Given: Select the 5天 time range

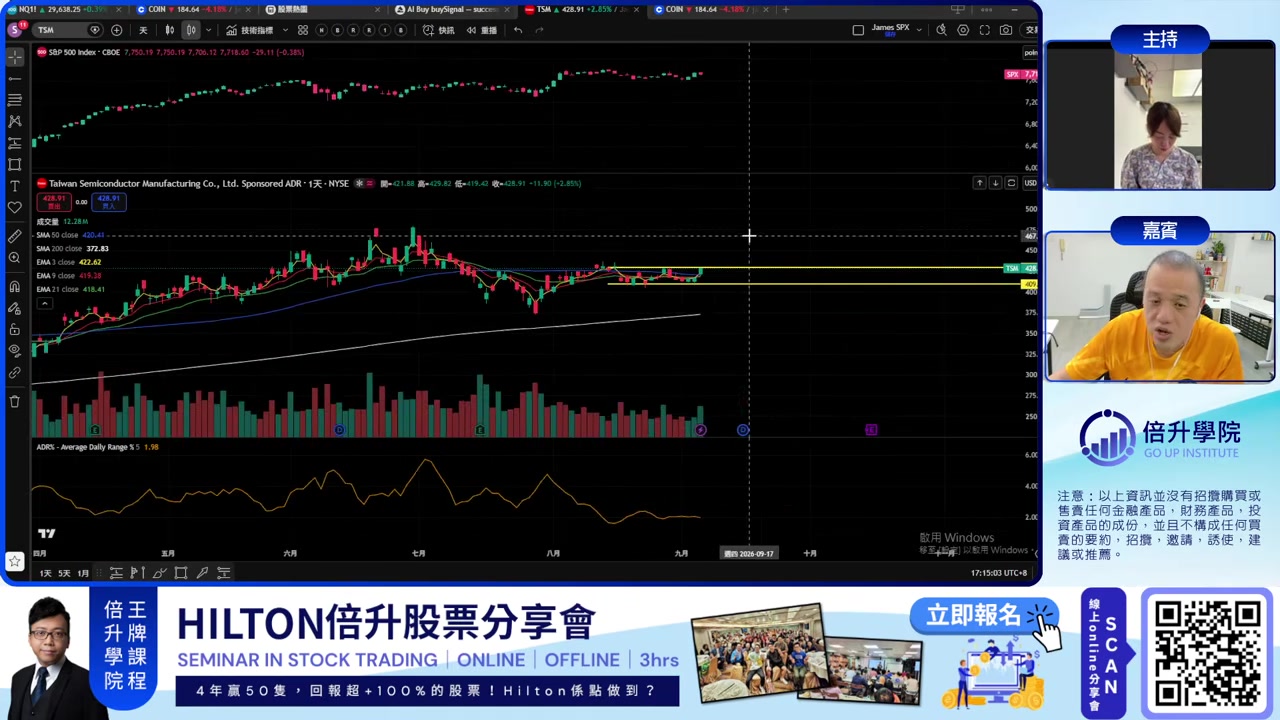Looking at the screenshot, I should pos(64,573).
